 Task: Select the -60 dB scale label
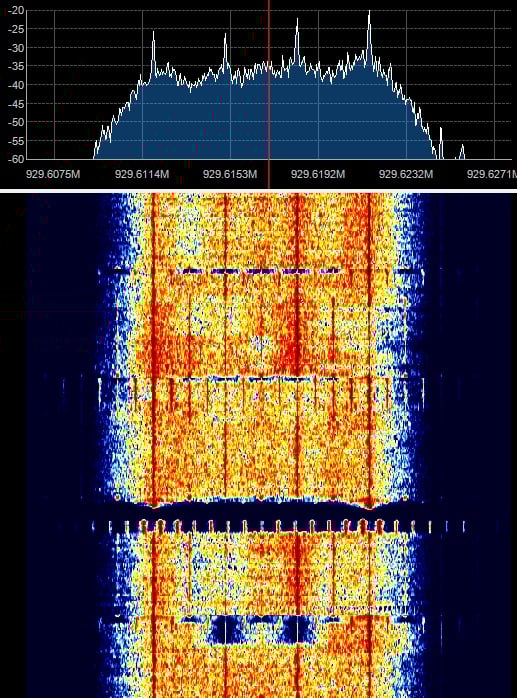[16, 158]
